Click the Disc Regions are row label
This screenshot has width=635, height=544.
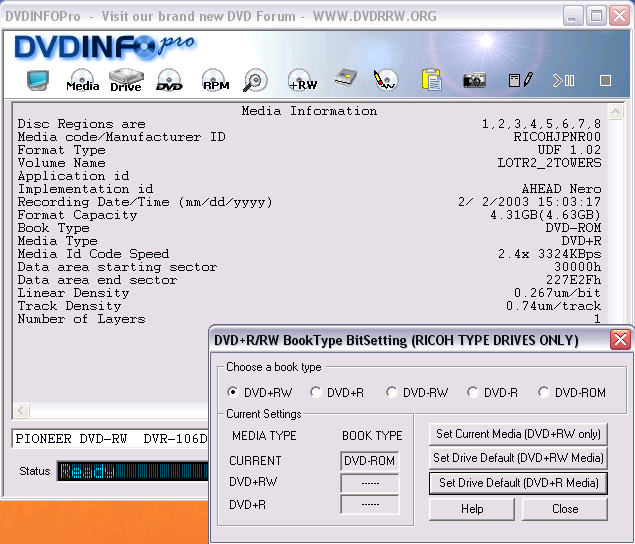81,124
